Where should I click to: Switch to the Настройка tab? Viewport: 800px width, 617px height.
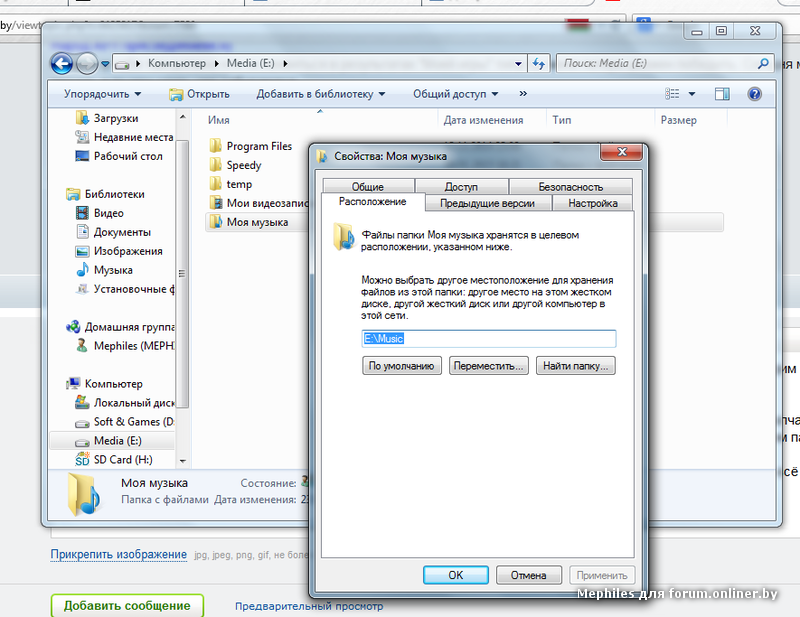pos(592,203)
